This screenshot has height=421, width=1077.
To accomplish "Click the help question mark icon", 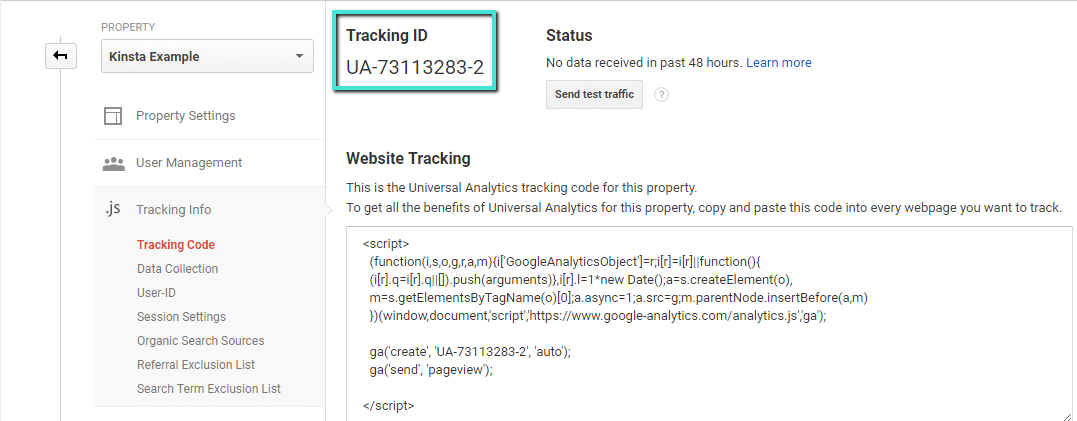I will point(661,94).
